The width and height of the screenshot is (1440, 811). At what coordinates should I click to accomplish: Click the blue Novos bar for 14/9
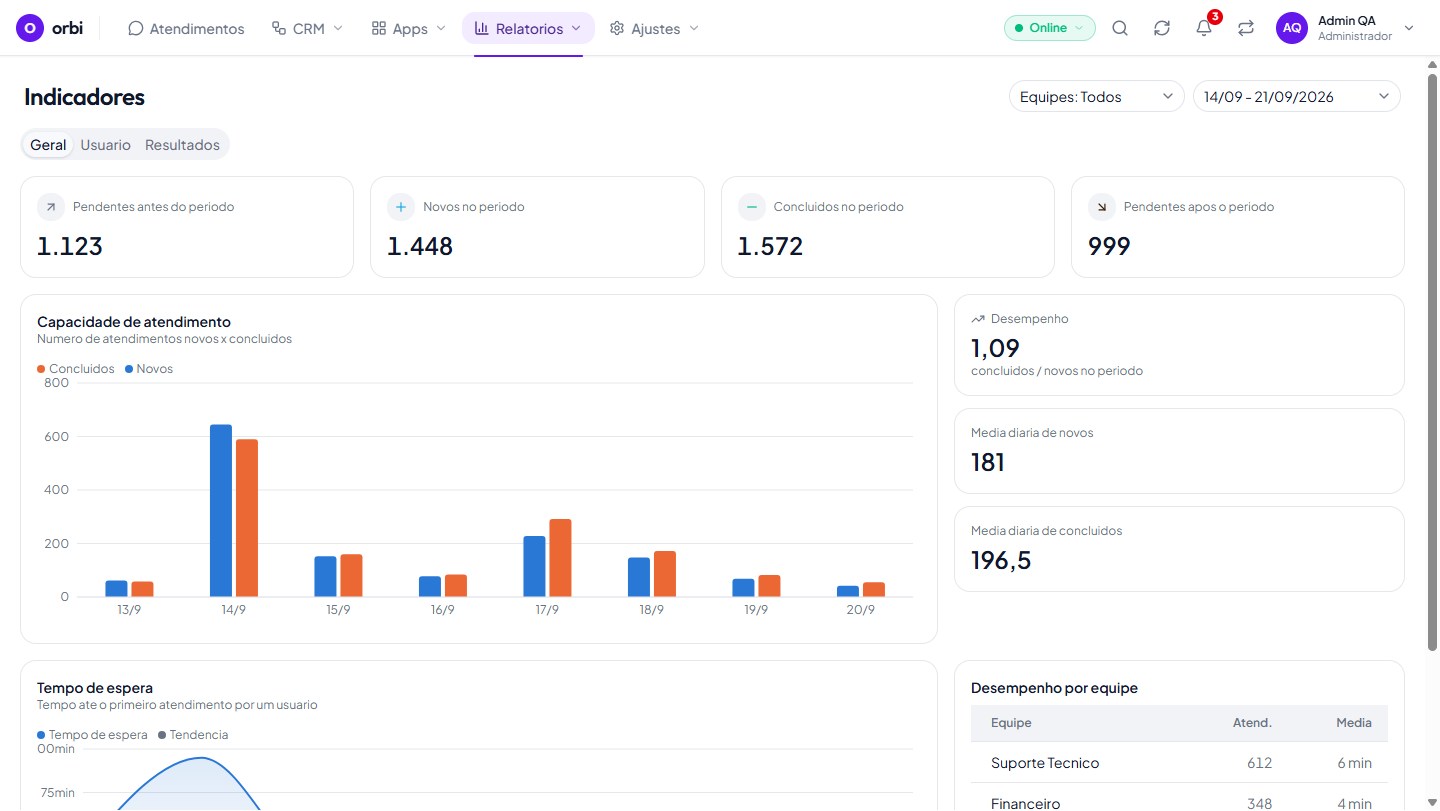point(221,511)
